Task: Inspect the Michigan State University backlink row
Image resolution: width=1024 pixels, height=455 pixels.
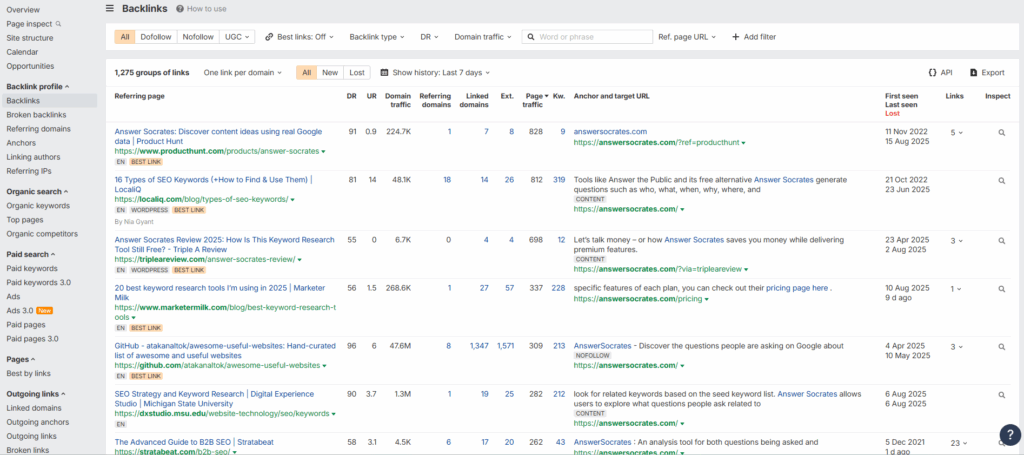Action: (x=1002, y=395)
